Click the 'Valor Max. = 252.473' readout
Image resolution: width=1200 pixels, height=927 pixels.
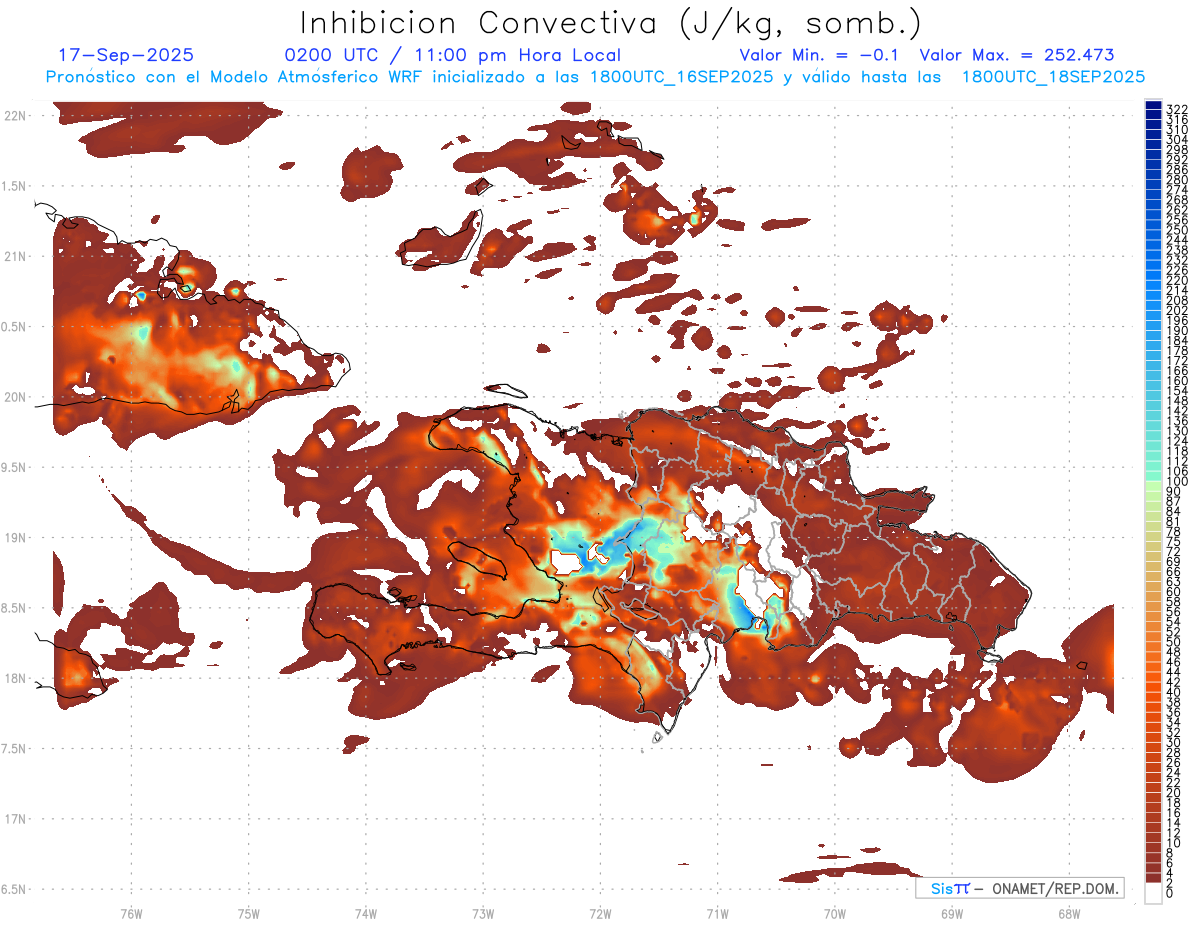(1017, 55)
